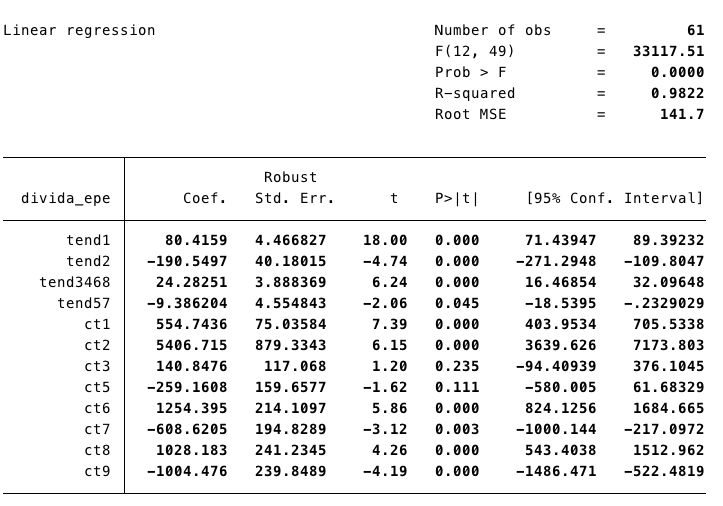Select the 'tend1' variable row label
This screenshot has height=506, width=723.
88,240
